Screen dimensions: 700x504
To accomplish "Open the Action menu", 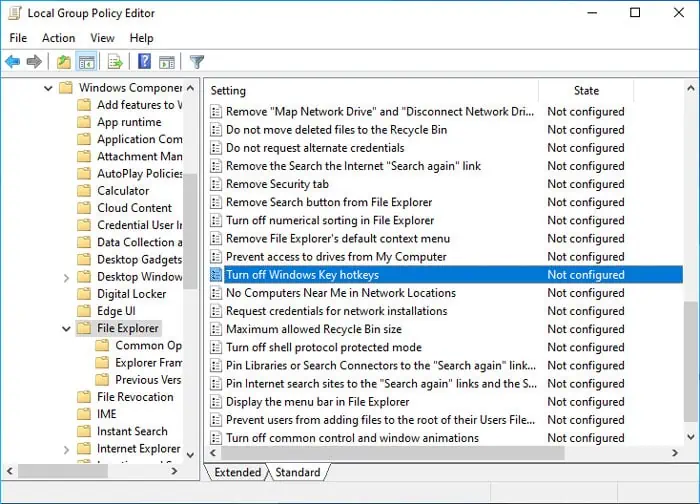I will 58,38.
